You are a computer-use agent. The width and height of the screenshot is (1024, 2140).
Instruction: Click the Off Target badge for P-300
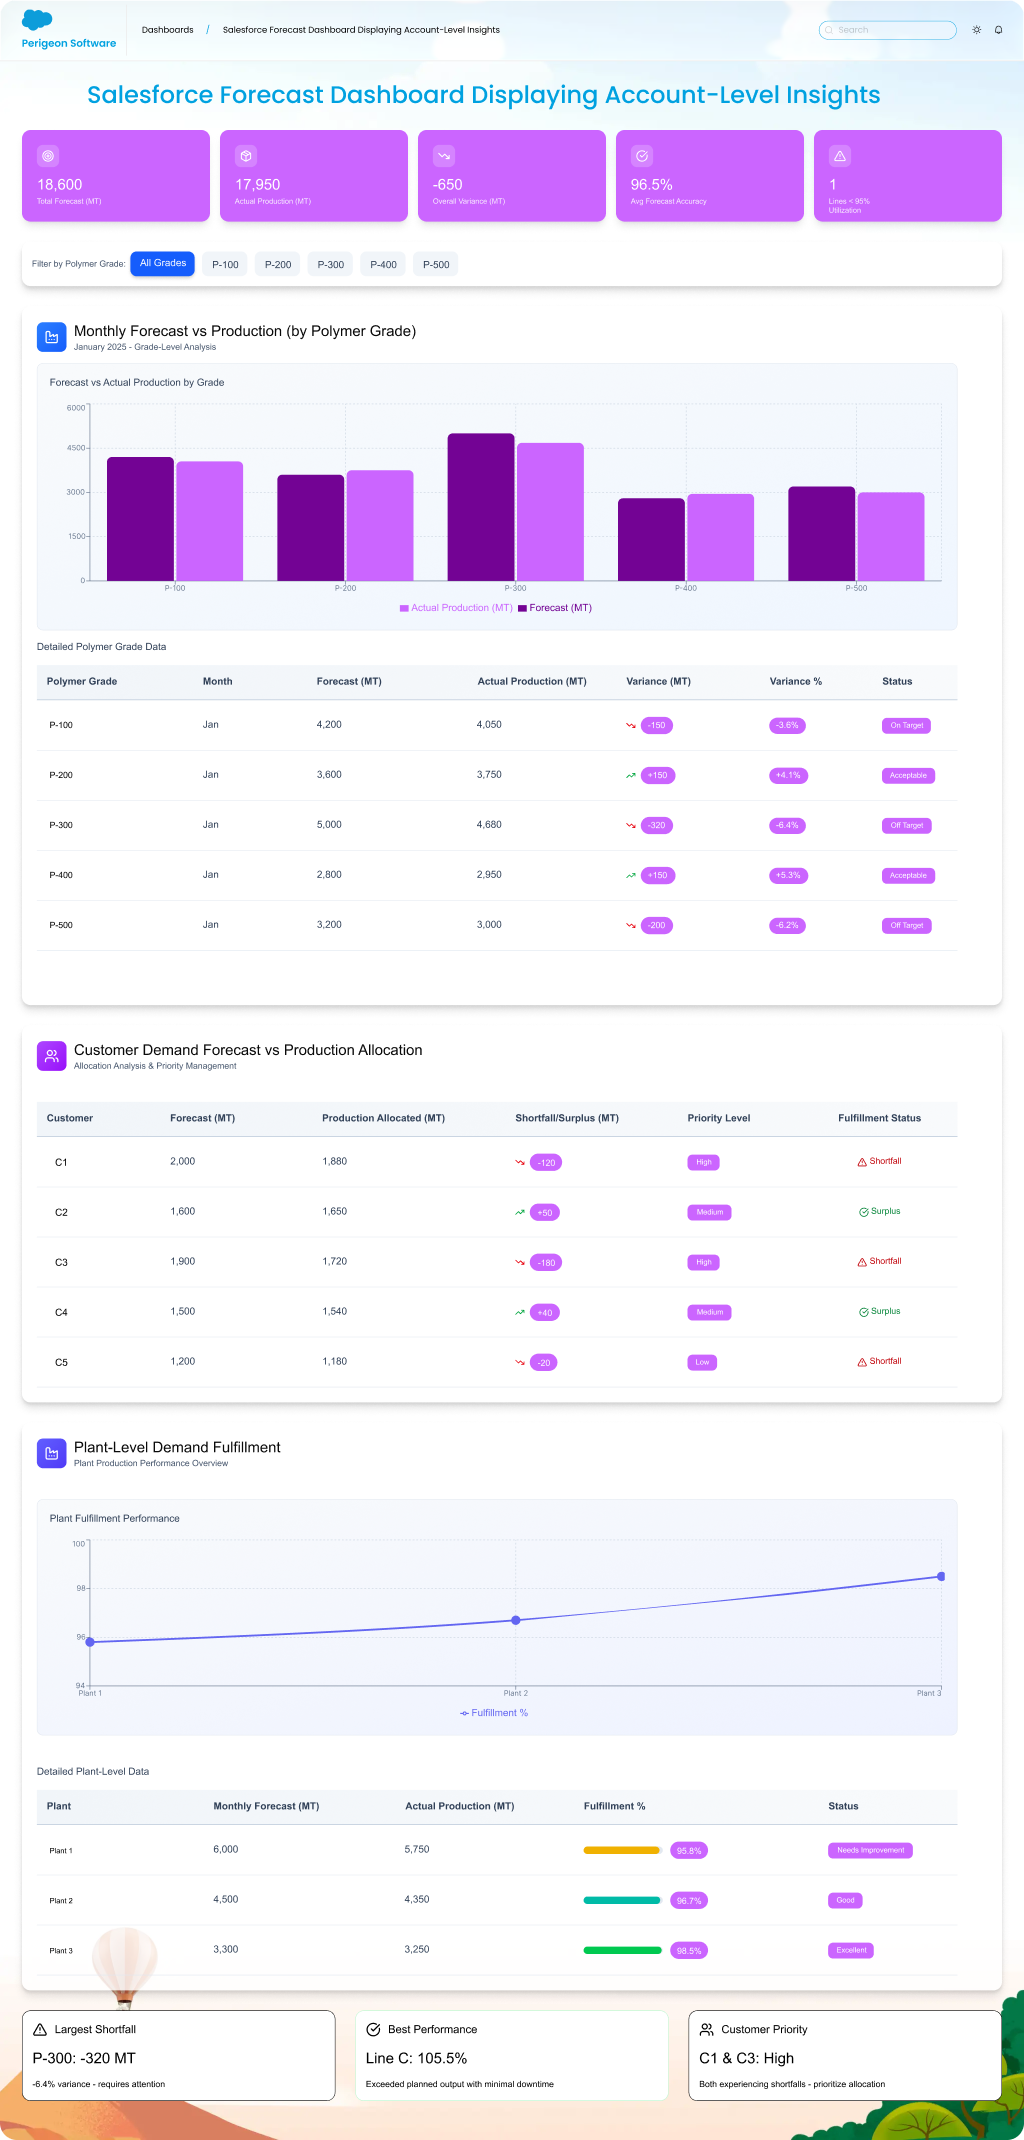point(906,826)
